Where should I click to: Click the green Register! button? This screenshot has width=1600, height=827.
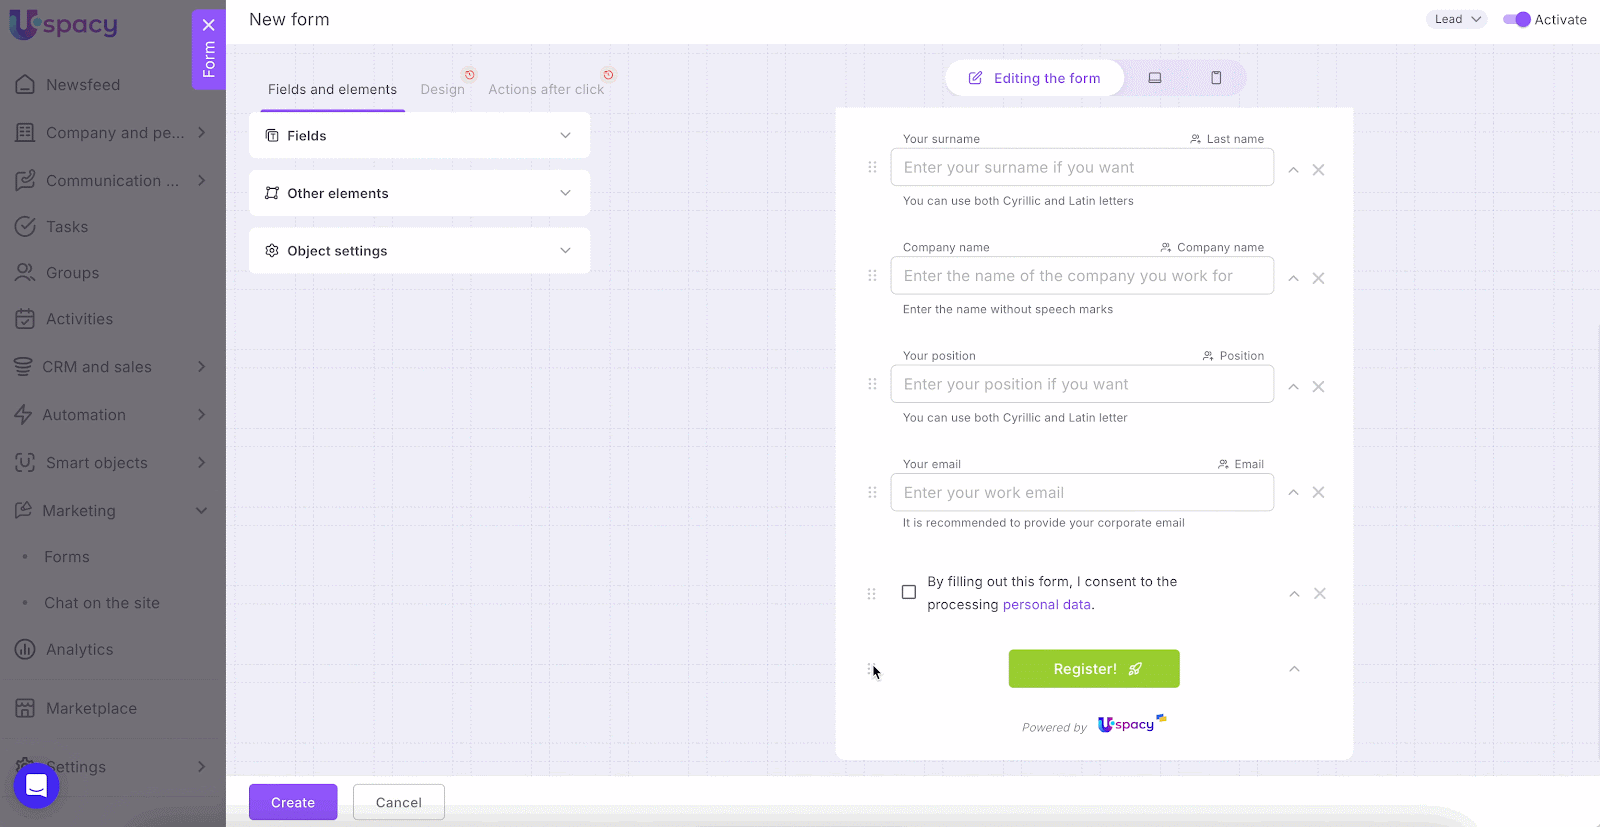click(1094, 669)
